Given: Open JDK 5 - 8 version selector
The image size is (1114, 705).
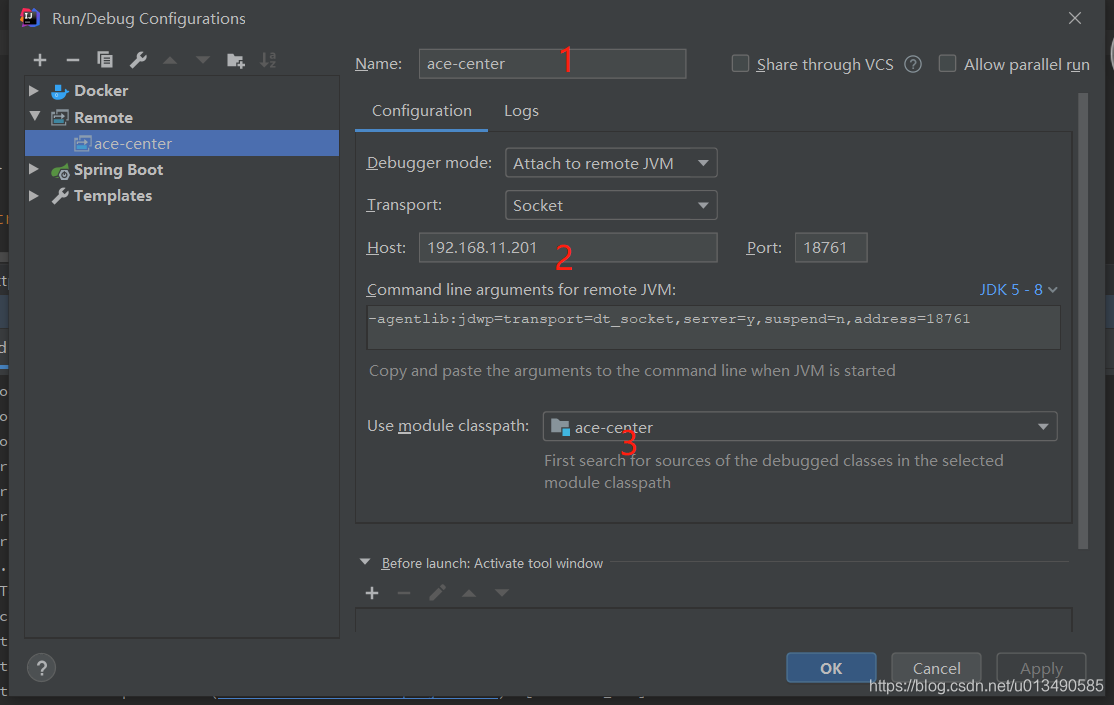Looking at the screenshot, I should [x=1019, y=290].
